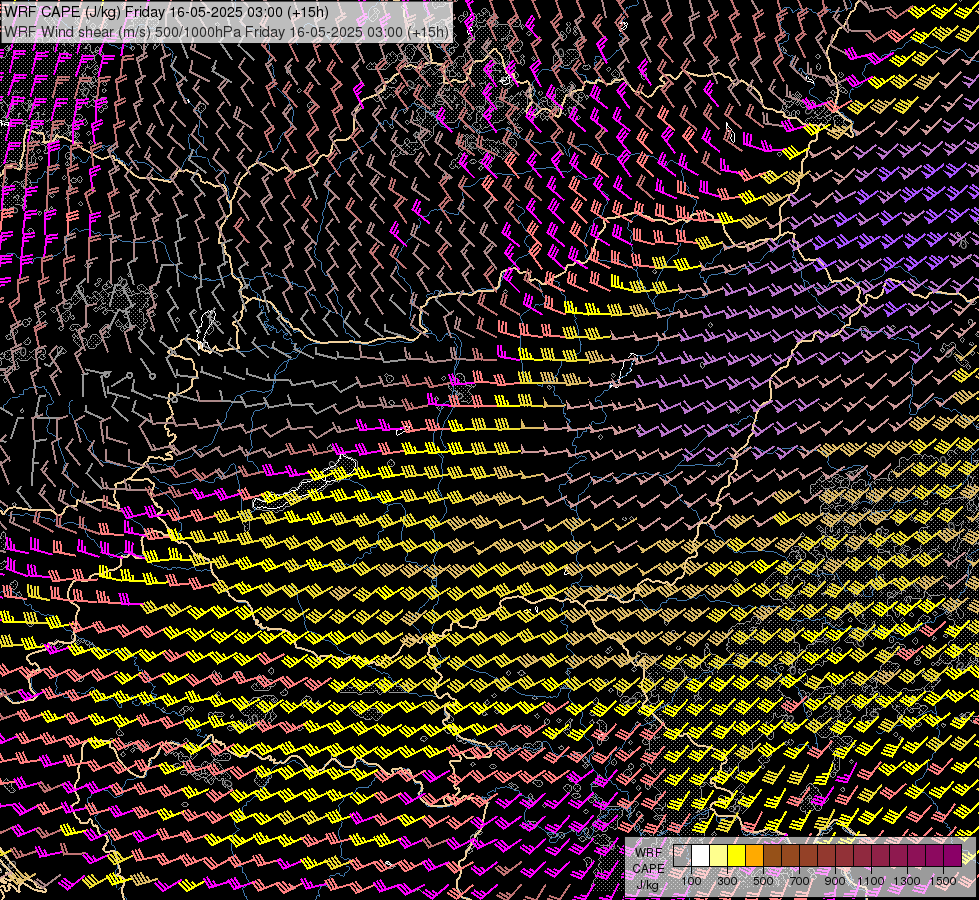
Task: Click the 1500 legend value label
Action: tap(943, 881)
